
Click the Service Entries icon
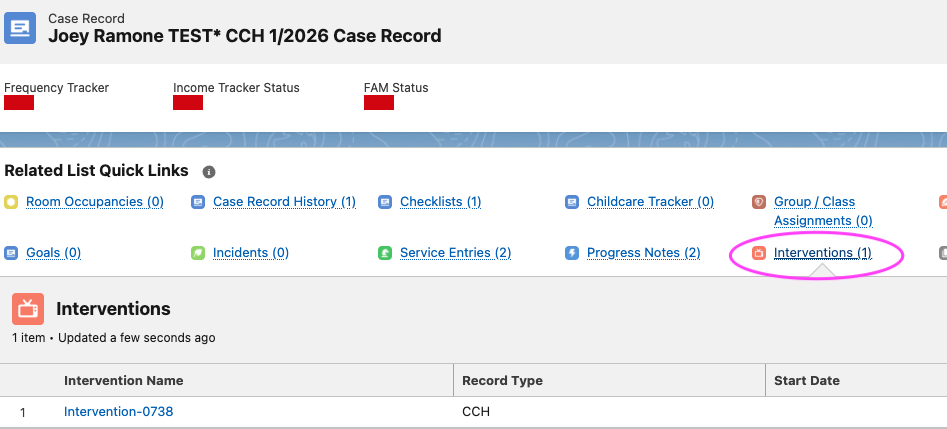point(385,253)
